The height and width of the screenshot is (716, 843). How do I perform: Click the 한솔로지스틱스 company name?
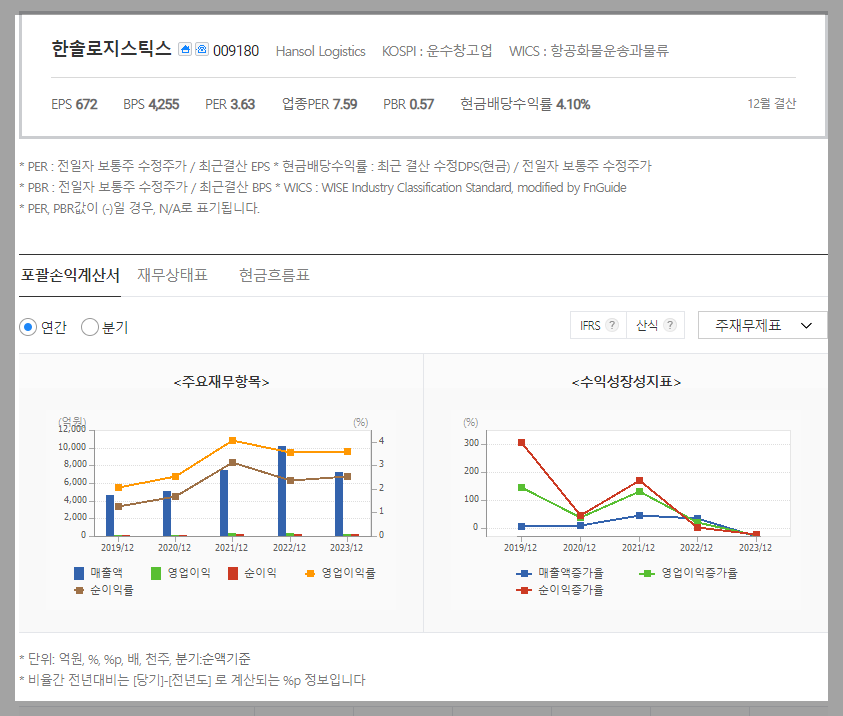(111, 49)
